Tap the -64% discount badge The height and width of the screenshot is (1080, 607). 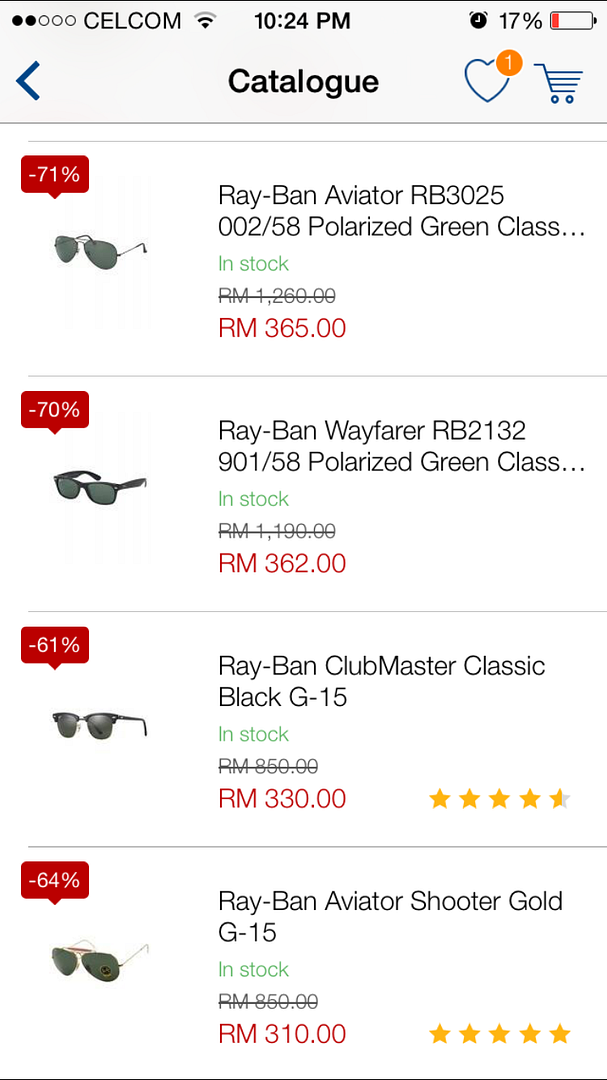coord(55,881)
